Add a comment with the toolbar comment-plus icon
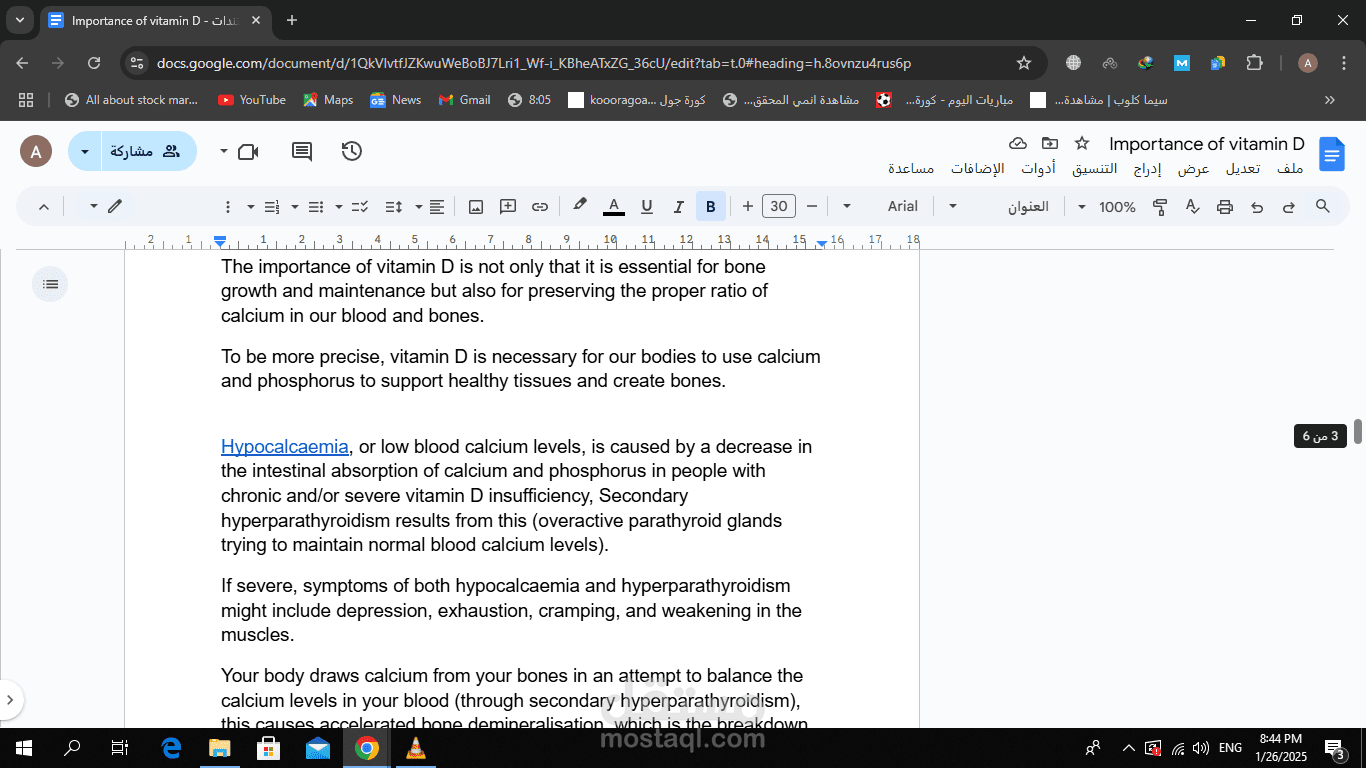Image resolution: width=1366 pixels, height=768 pixels. pyautogui.click(x=508, y=207)
